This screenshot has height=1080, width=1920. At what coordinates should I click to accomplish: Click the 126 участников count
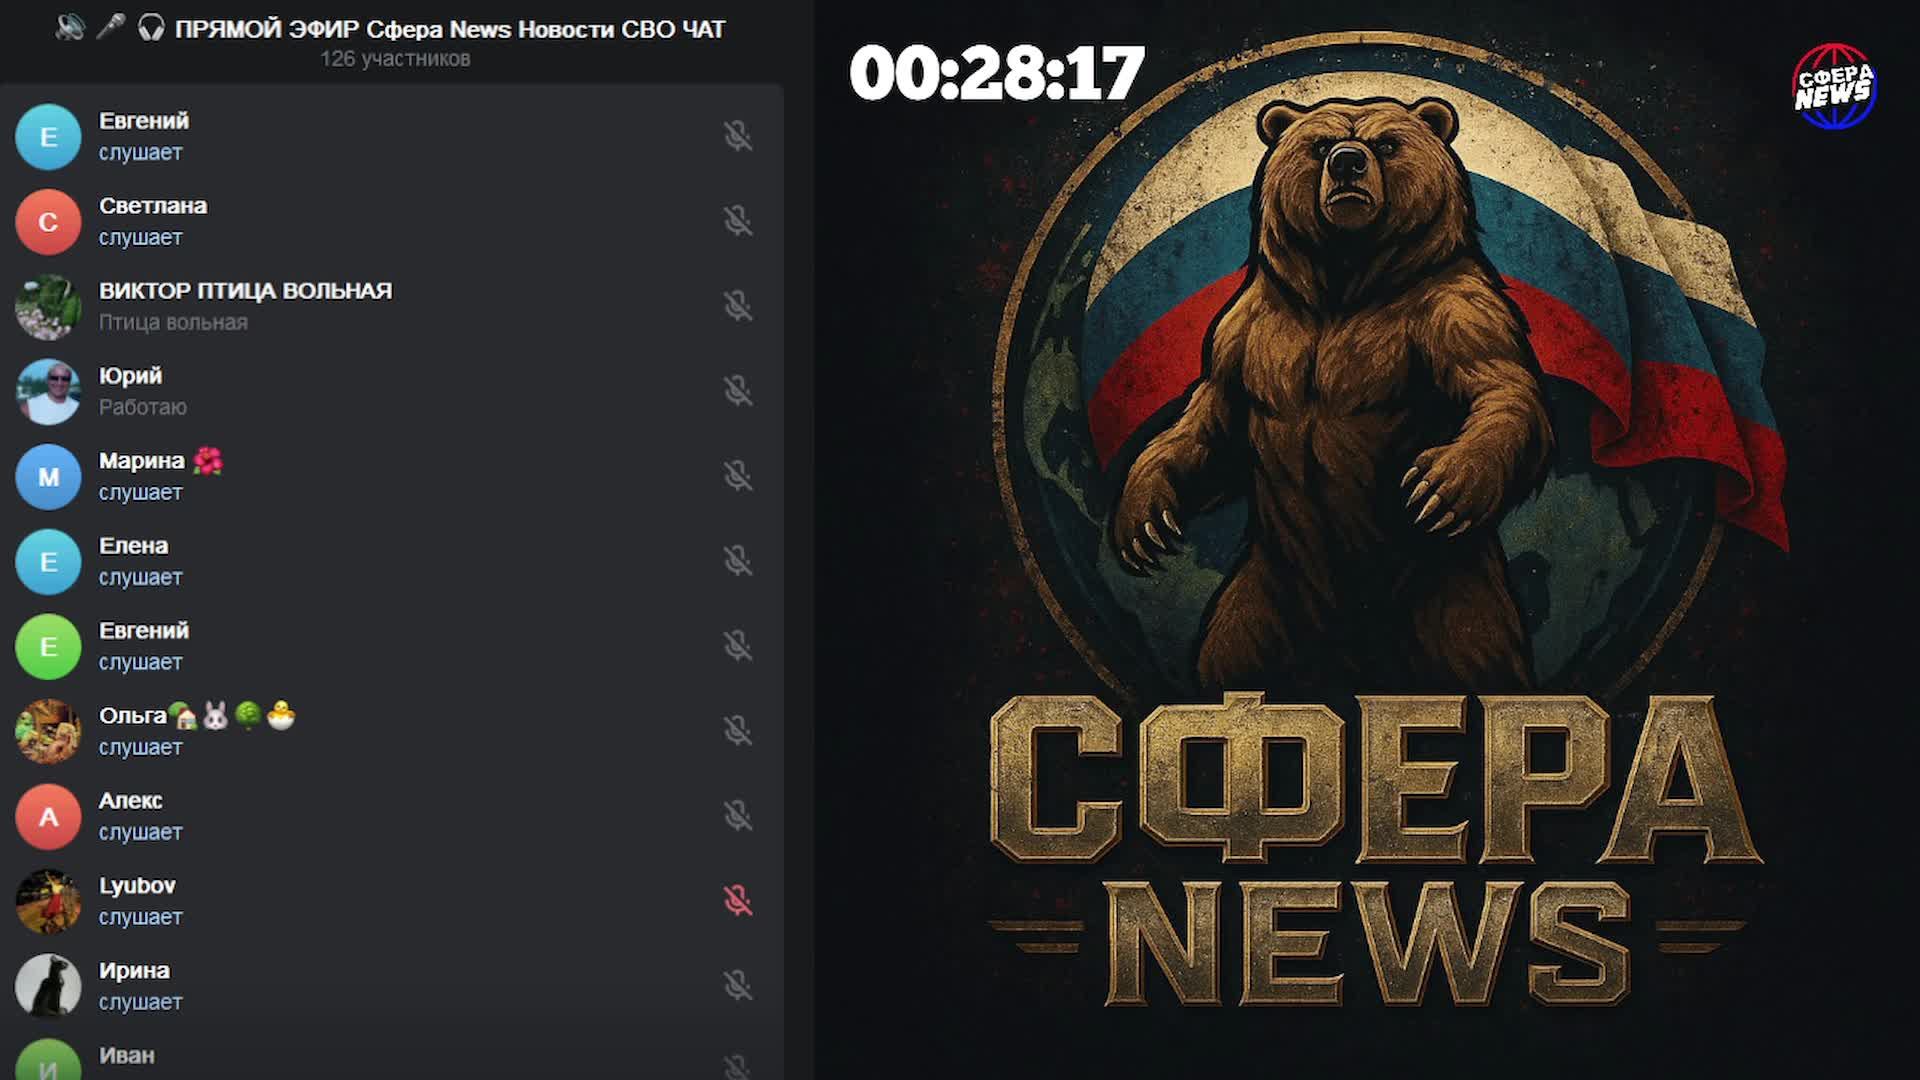tap(395, 59)
